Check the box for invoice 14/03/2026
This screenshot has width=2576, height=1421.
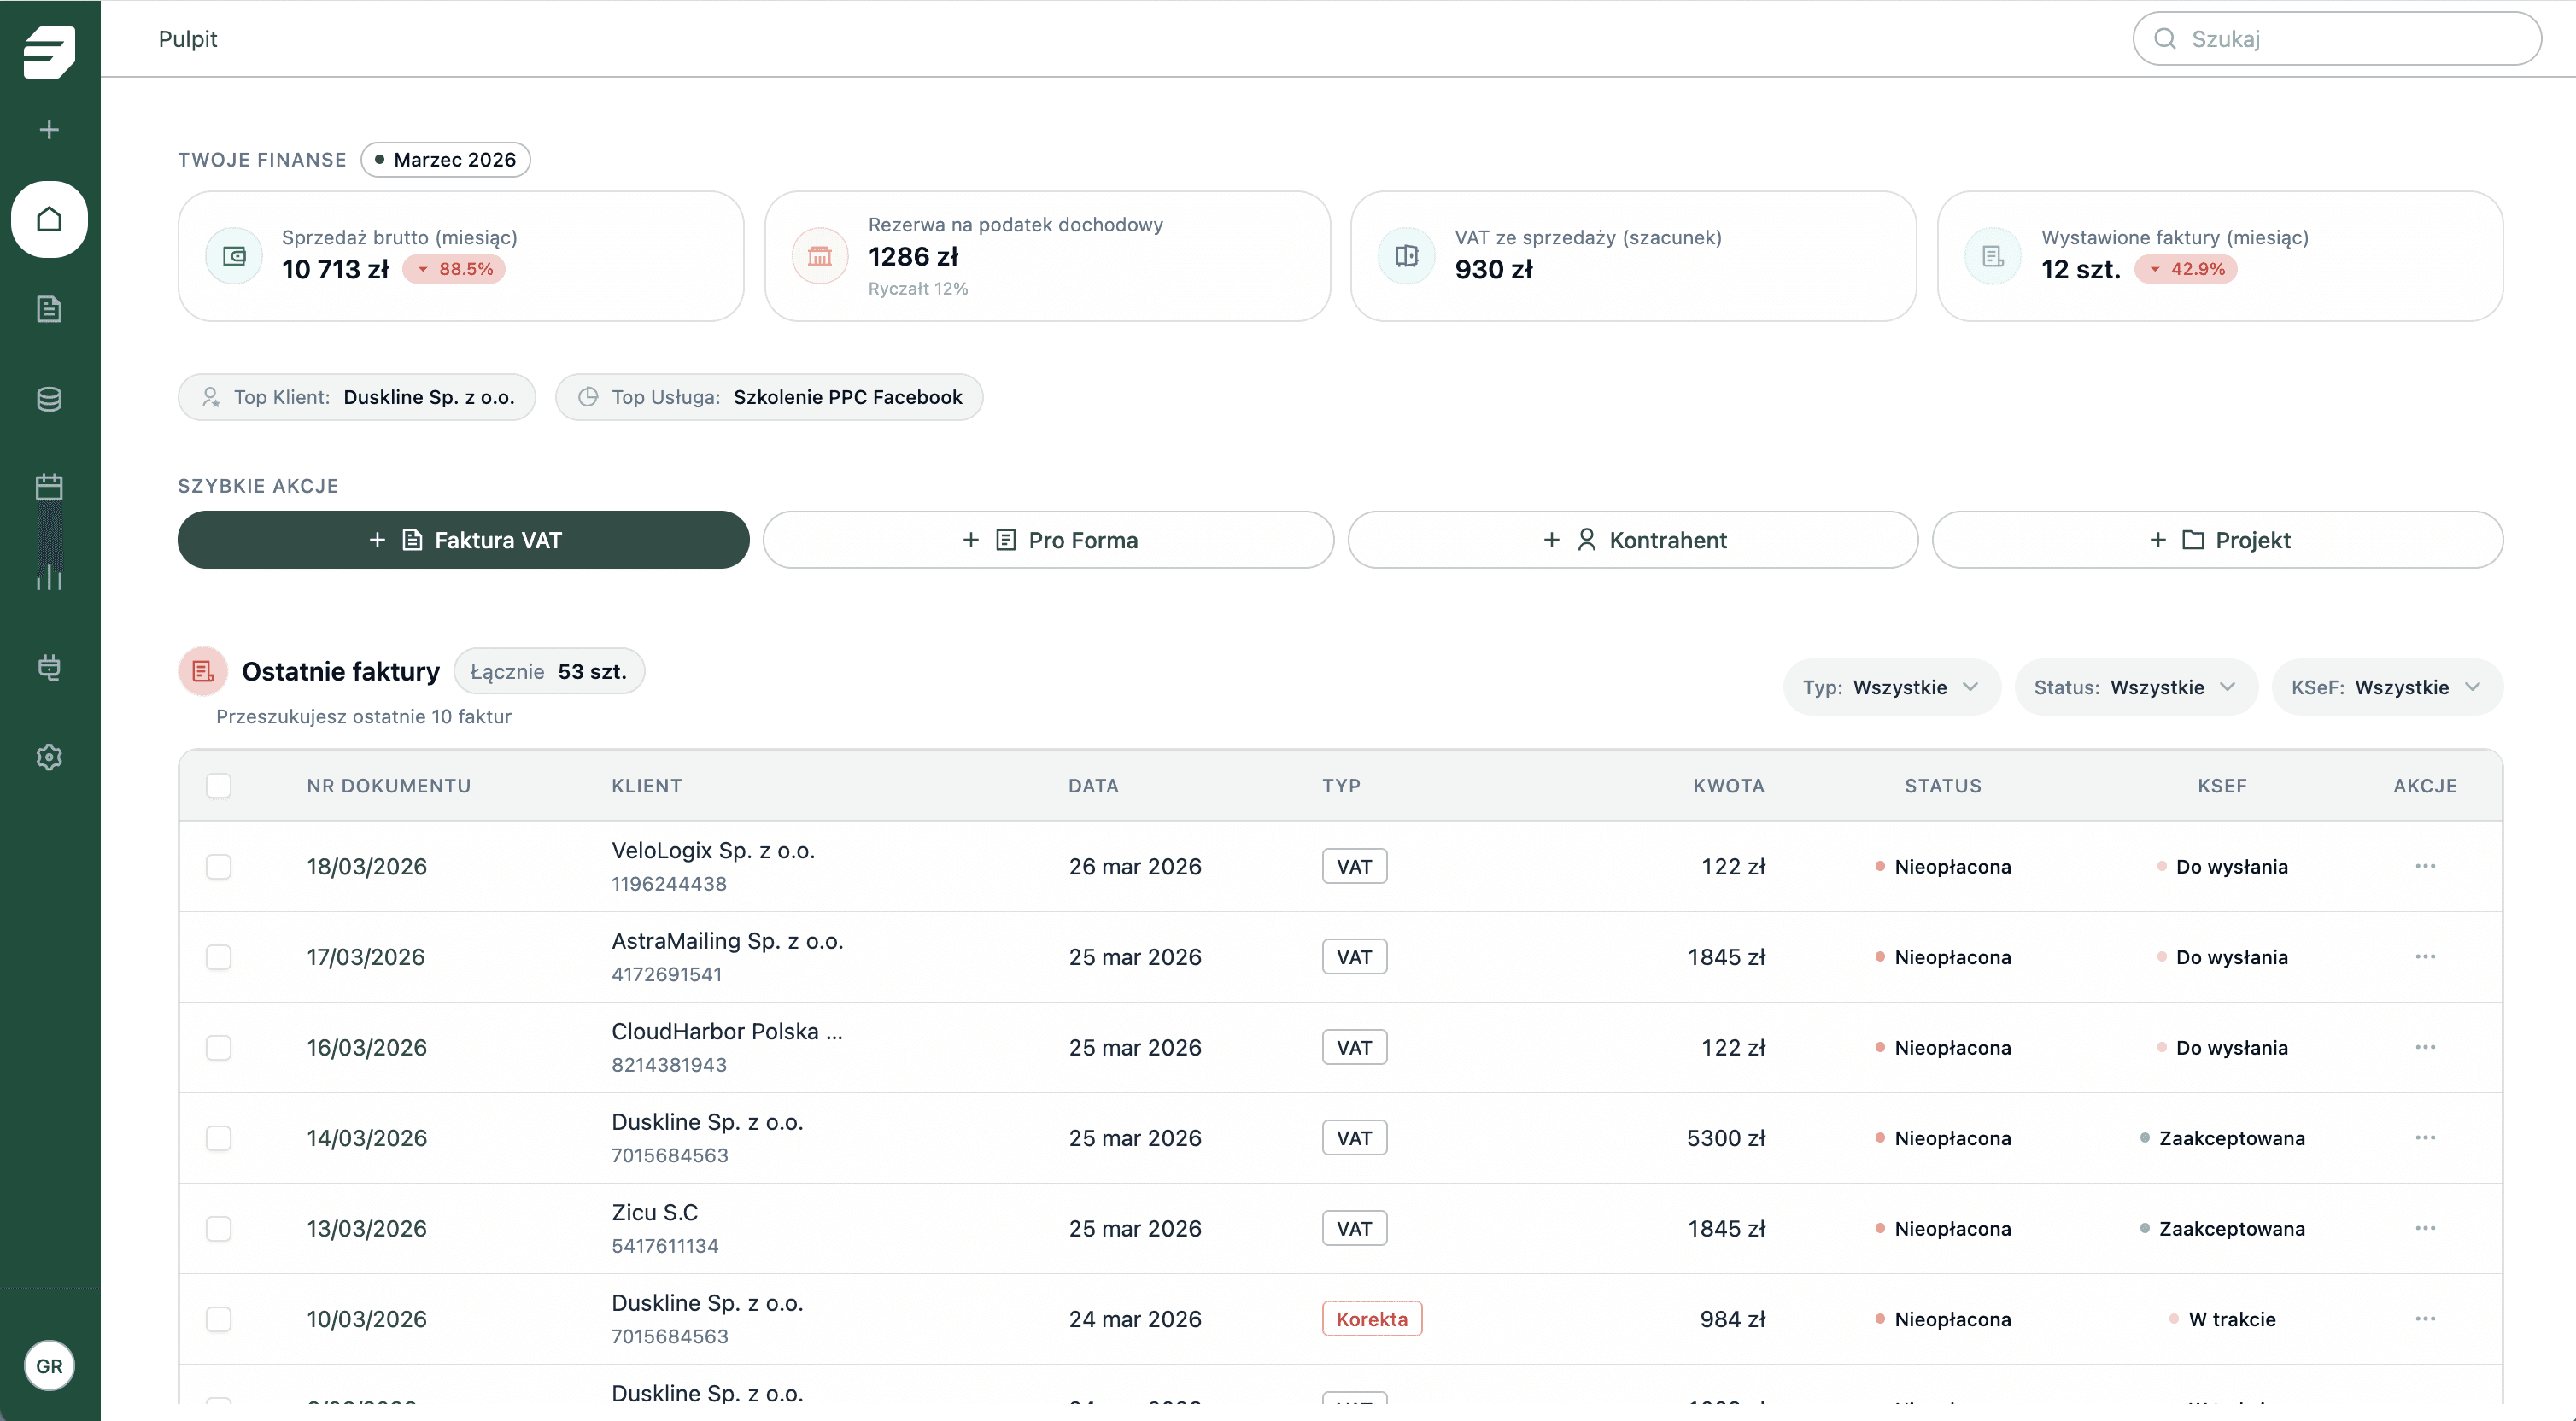(x=218, y=1138)
